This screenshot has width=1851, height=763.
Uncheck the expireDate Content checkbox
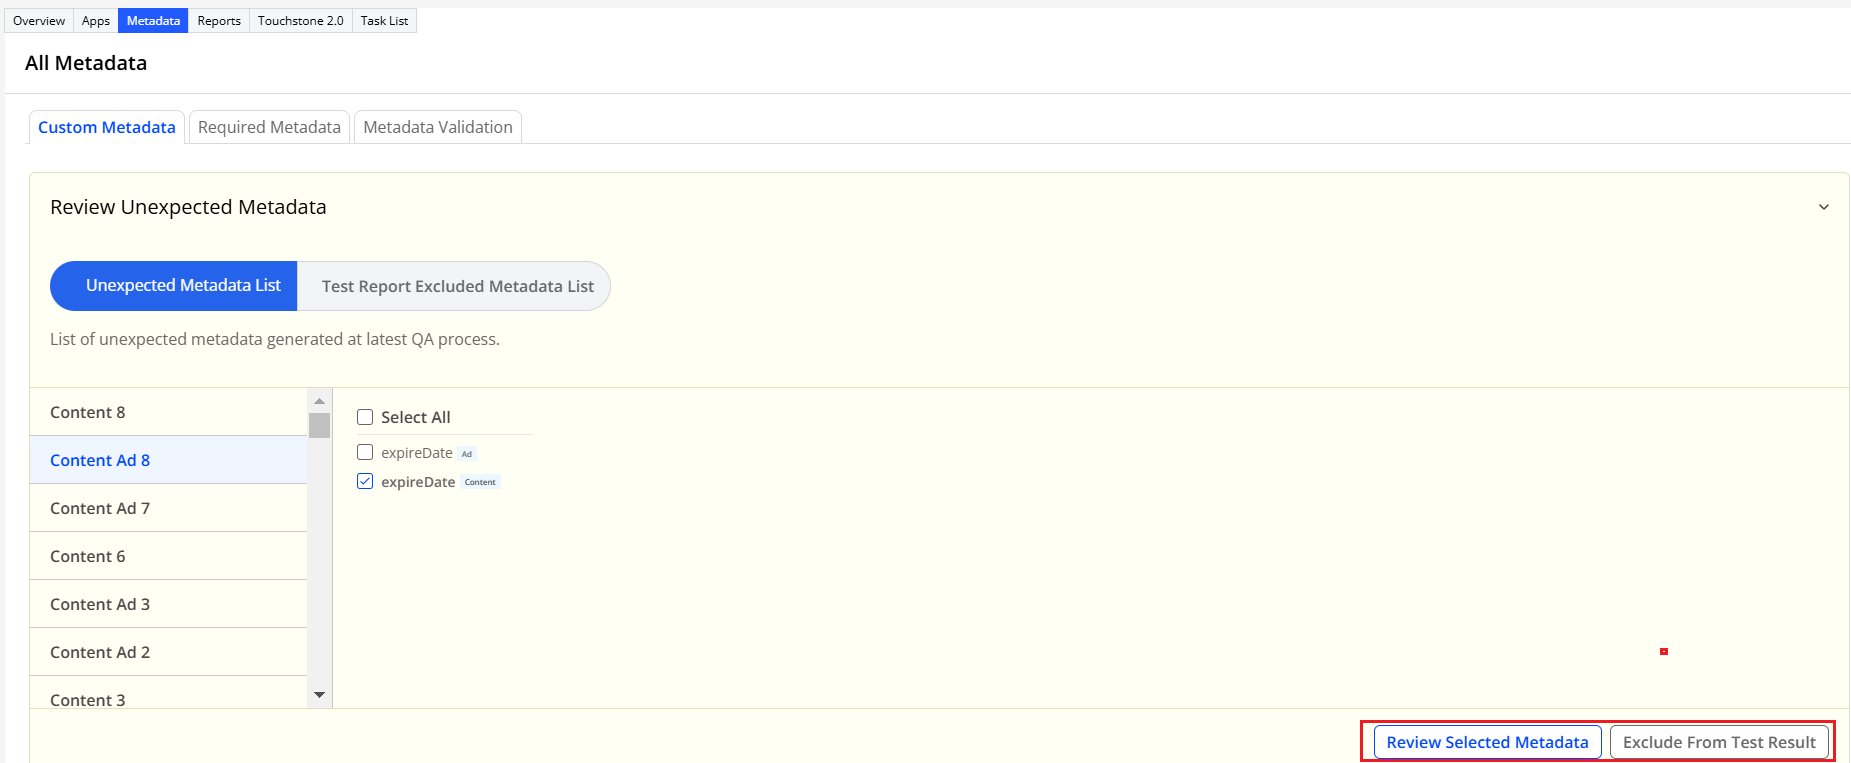tap(365, 482)
